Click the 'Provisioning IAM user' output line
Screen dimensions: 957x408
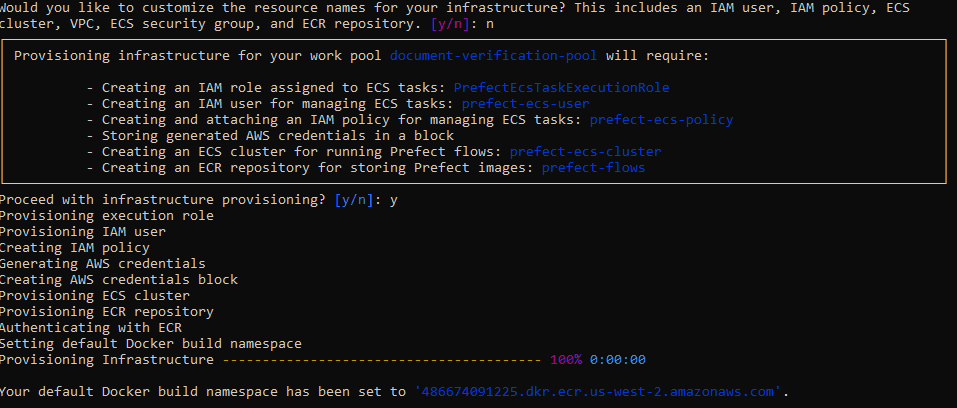[x=83, y=231]
